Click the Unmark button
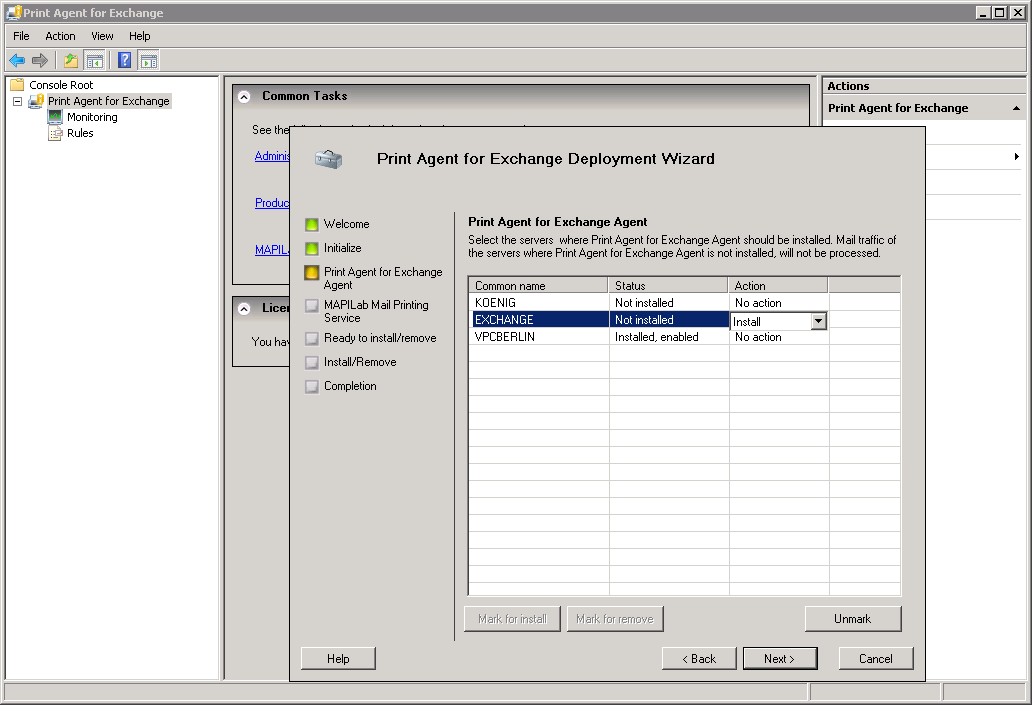 (x=852, y=619)
